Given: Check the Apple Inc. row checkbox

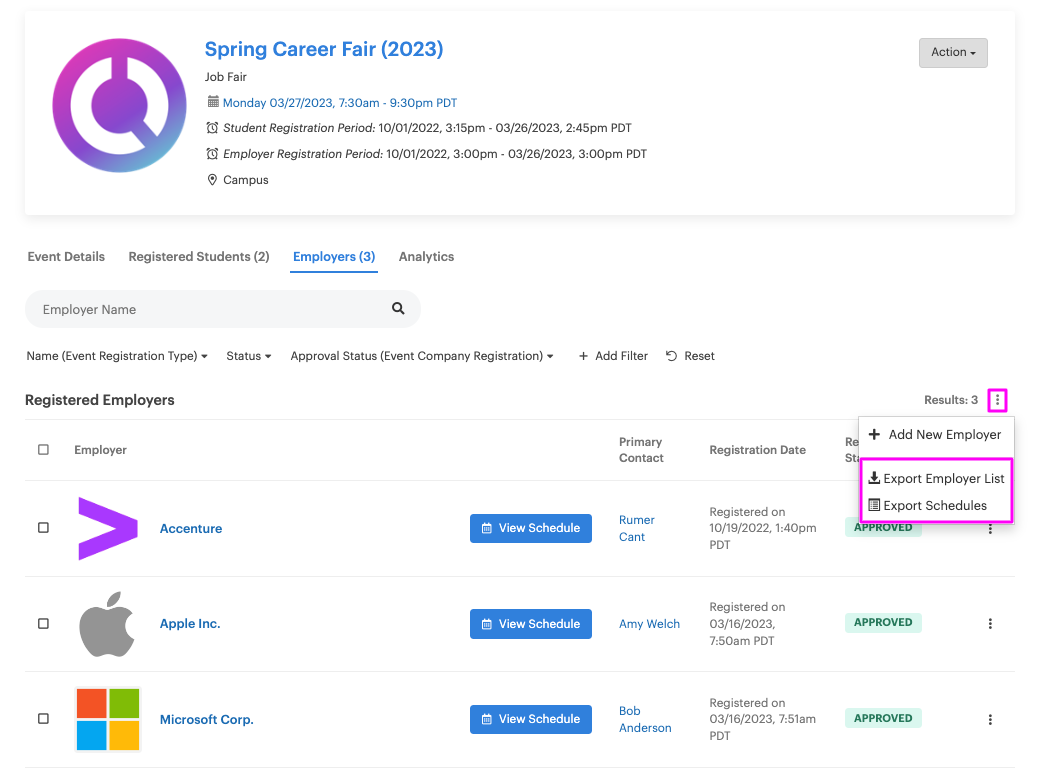Looking at the screenshot, I should 44,624.
